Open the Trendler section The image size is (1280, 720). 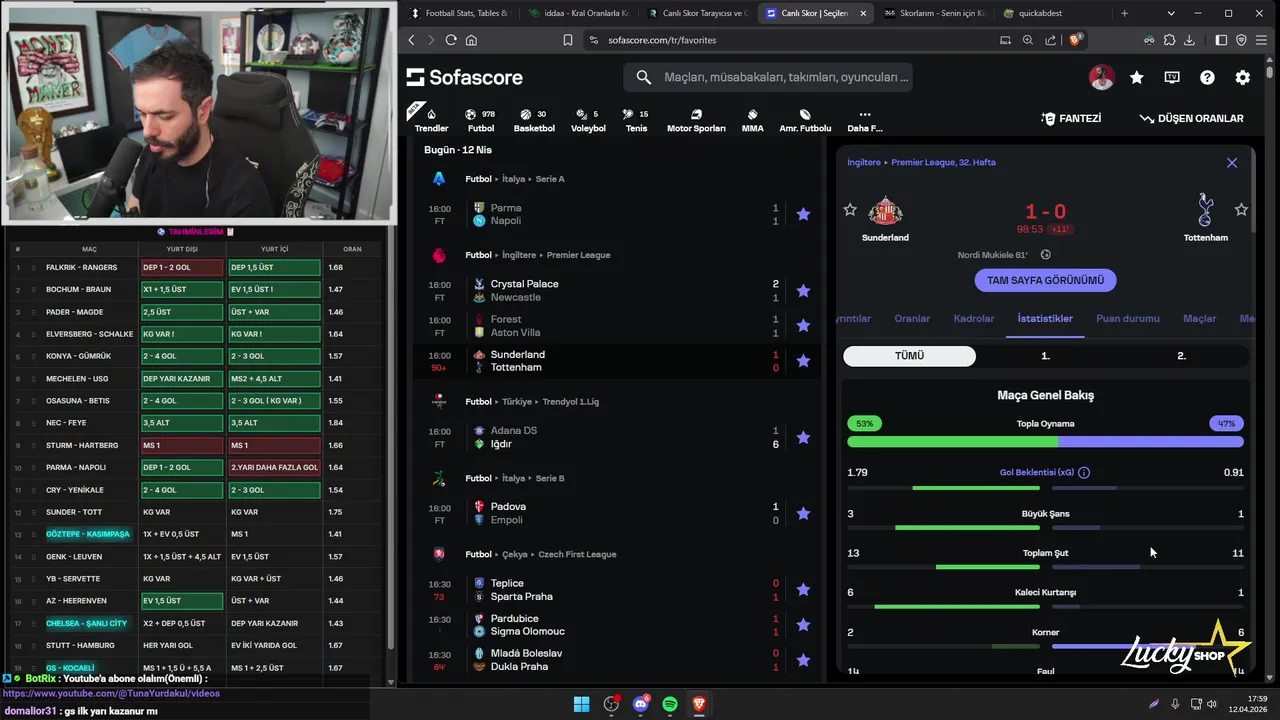(431, 119)
